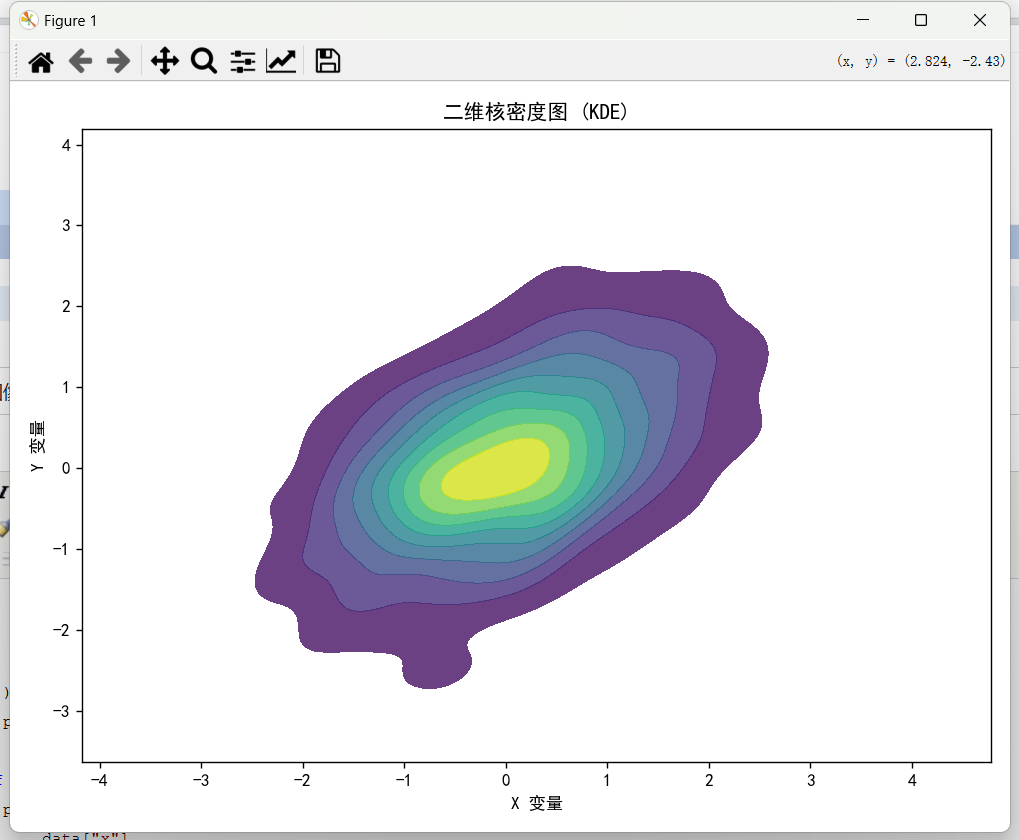The width and height of the screenshot is (1019, 840).
Task: Click the yellow peak density region
Action: click(496, 469)
